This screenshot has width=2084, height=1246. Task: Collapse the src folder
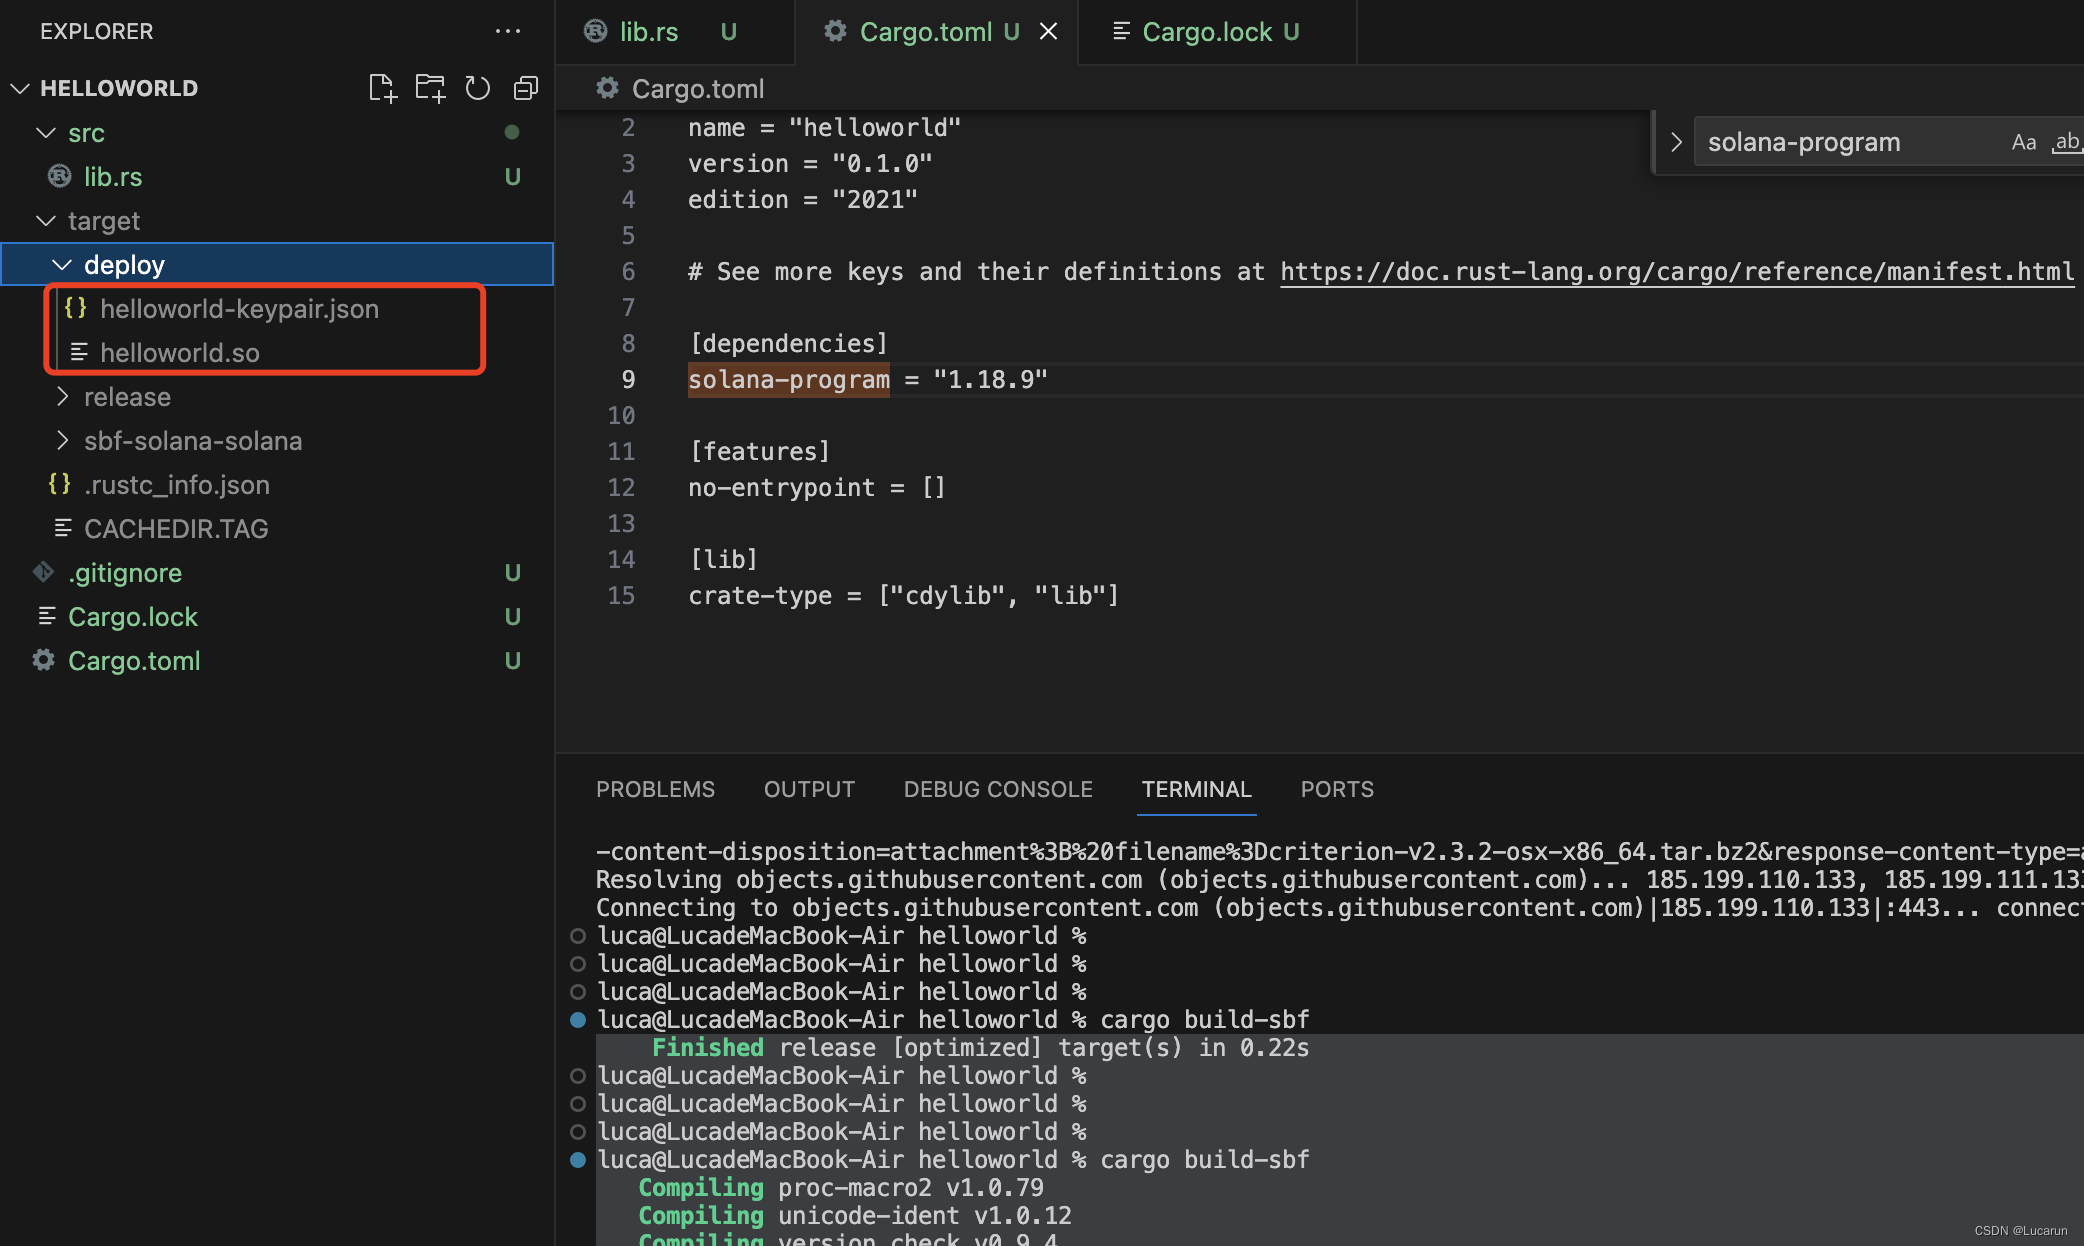click(x=86, y=133)
